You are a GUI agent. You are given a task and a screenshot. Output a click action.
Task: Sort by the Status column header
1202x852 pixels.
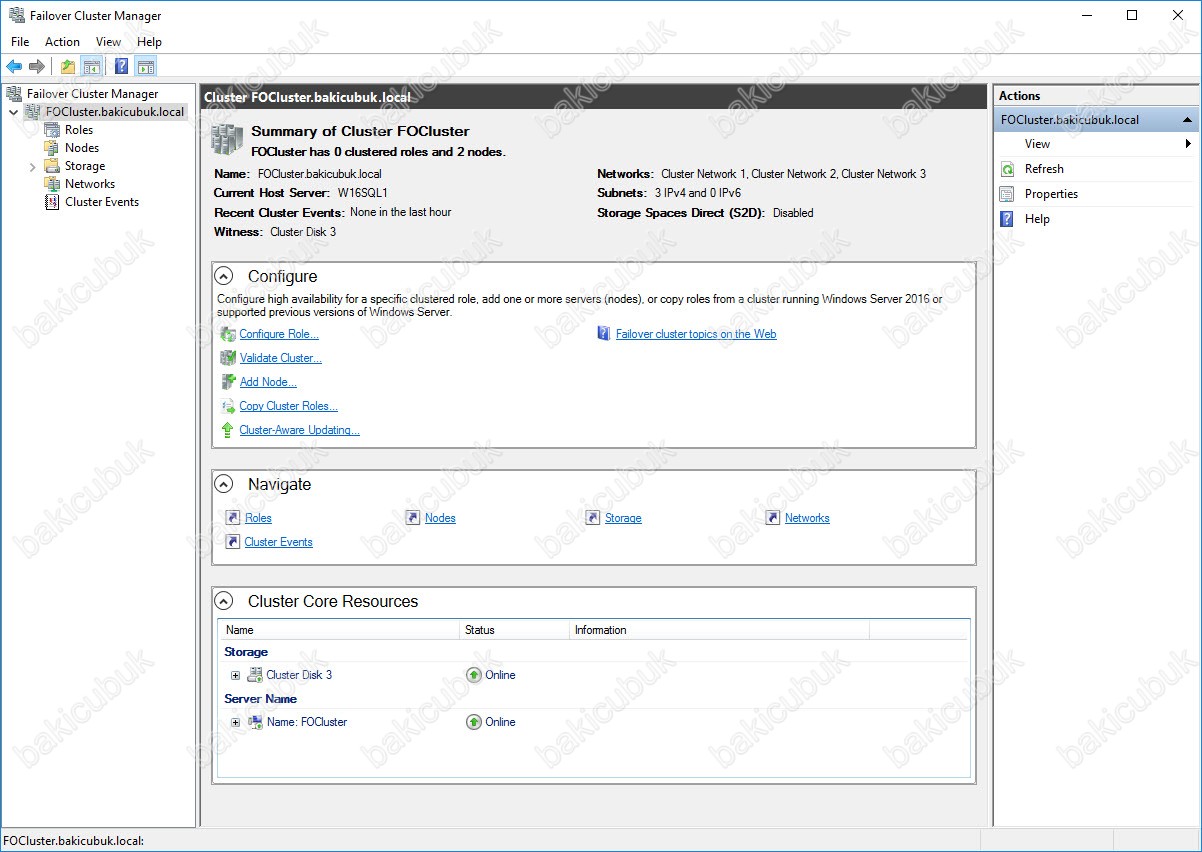click(x=514, y=630)
